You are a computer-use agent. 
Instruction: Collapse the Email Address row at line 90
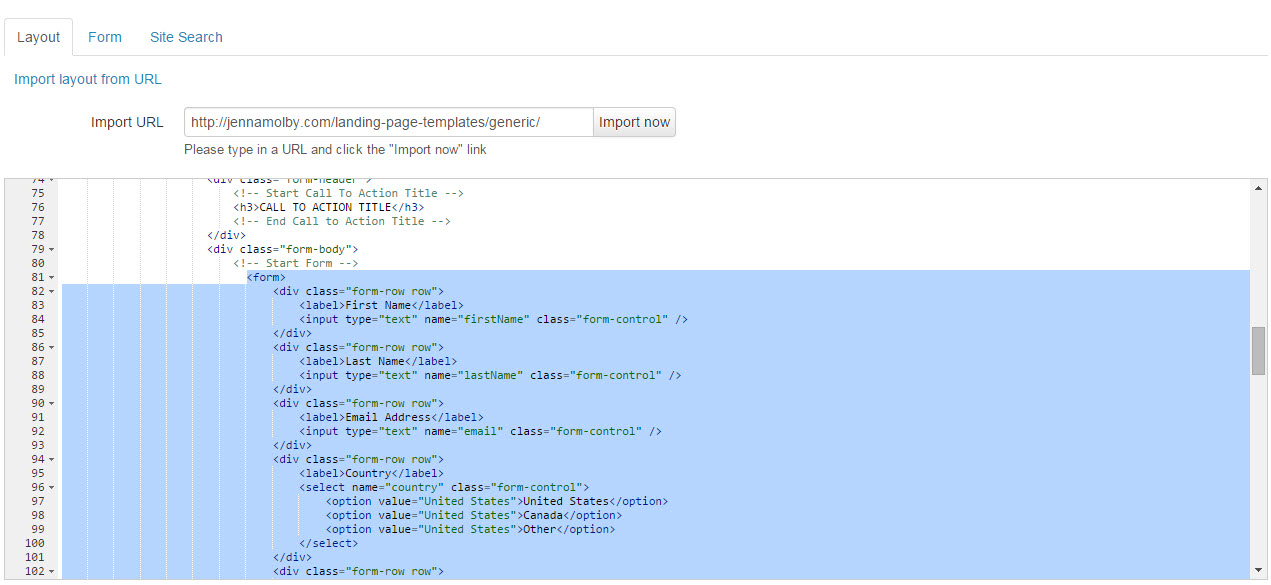(51, 403)
